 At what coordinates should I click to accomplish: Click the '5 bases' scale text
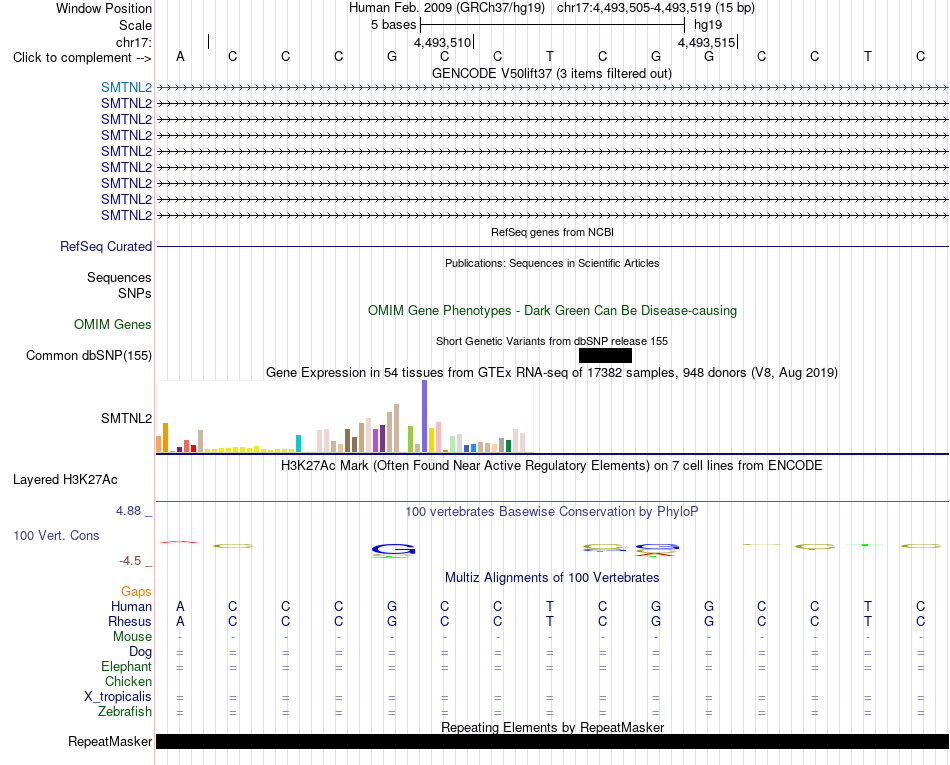click(x=393, y=25)
